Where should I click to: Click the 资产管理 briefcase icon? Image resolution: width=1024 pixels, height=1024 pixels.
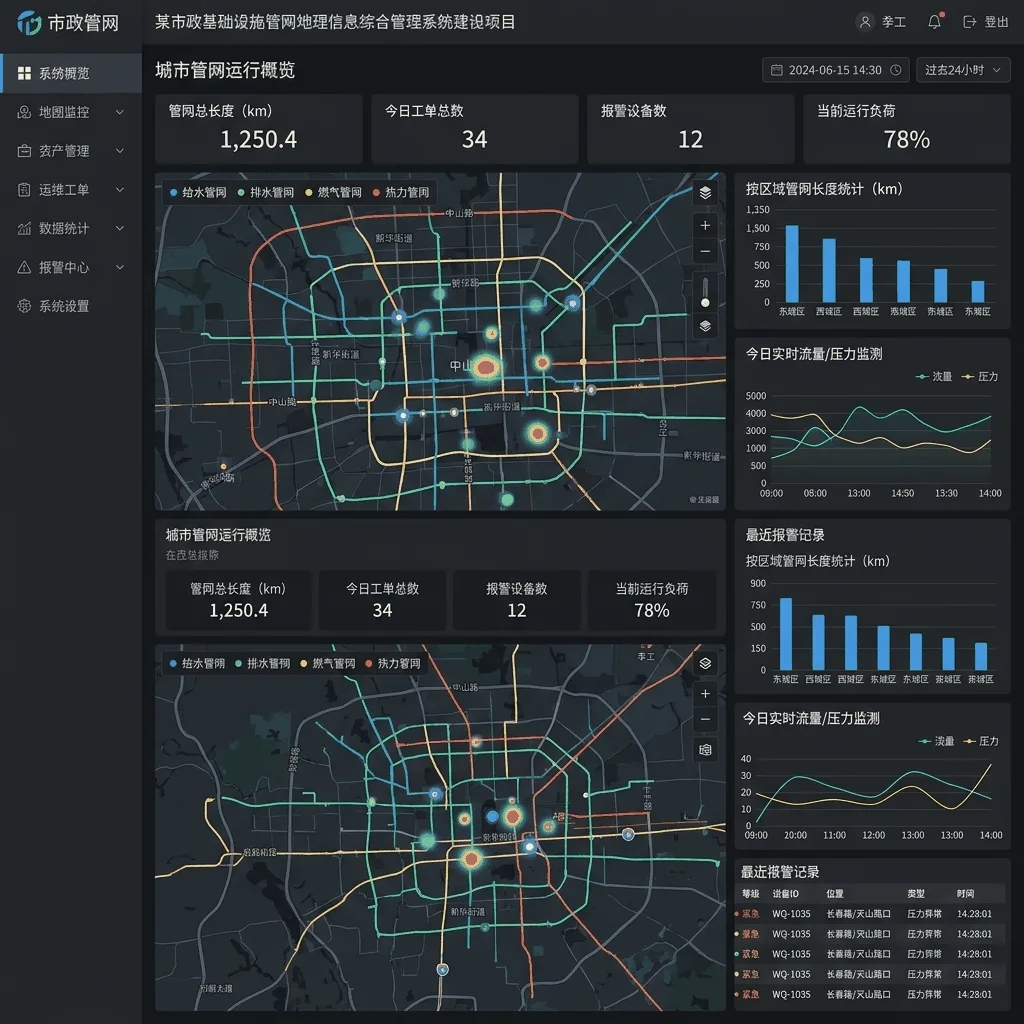coord(24,151)
